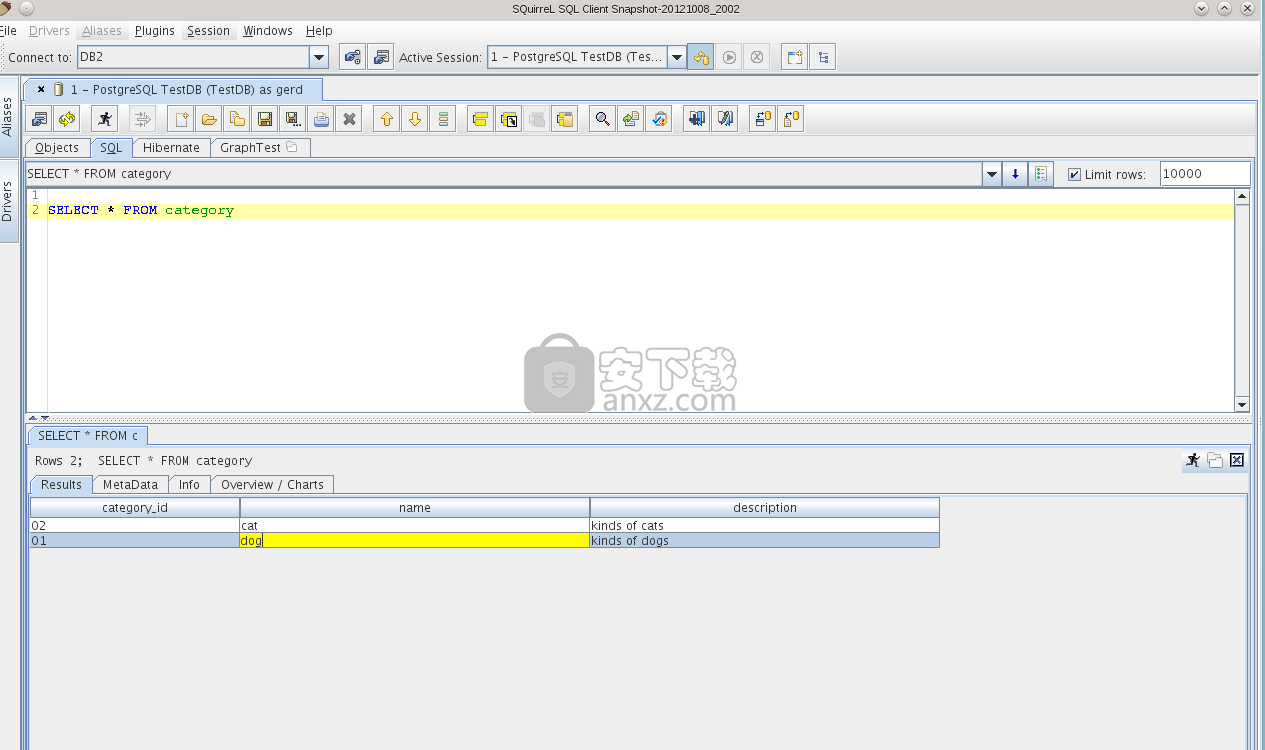Viewport: 1265px width, 750px height.
Task: Open the File menu
Action: (x=8, y=31)
